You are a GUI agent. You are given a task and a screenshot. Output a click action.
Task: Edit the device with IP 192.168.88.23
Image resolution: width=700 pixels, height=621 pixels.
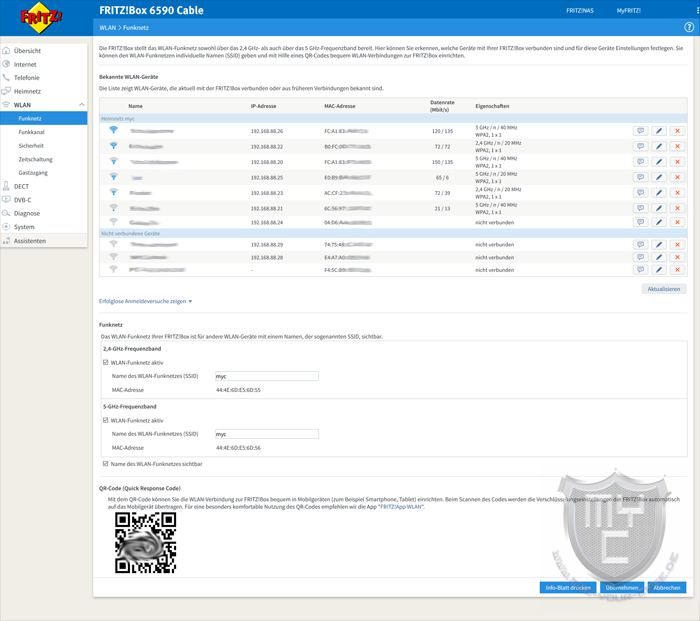[x=659, y=192]
